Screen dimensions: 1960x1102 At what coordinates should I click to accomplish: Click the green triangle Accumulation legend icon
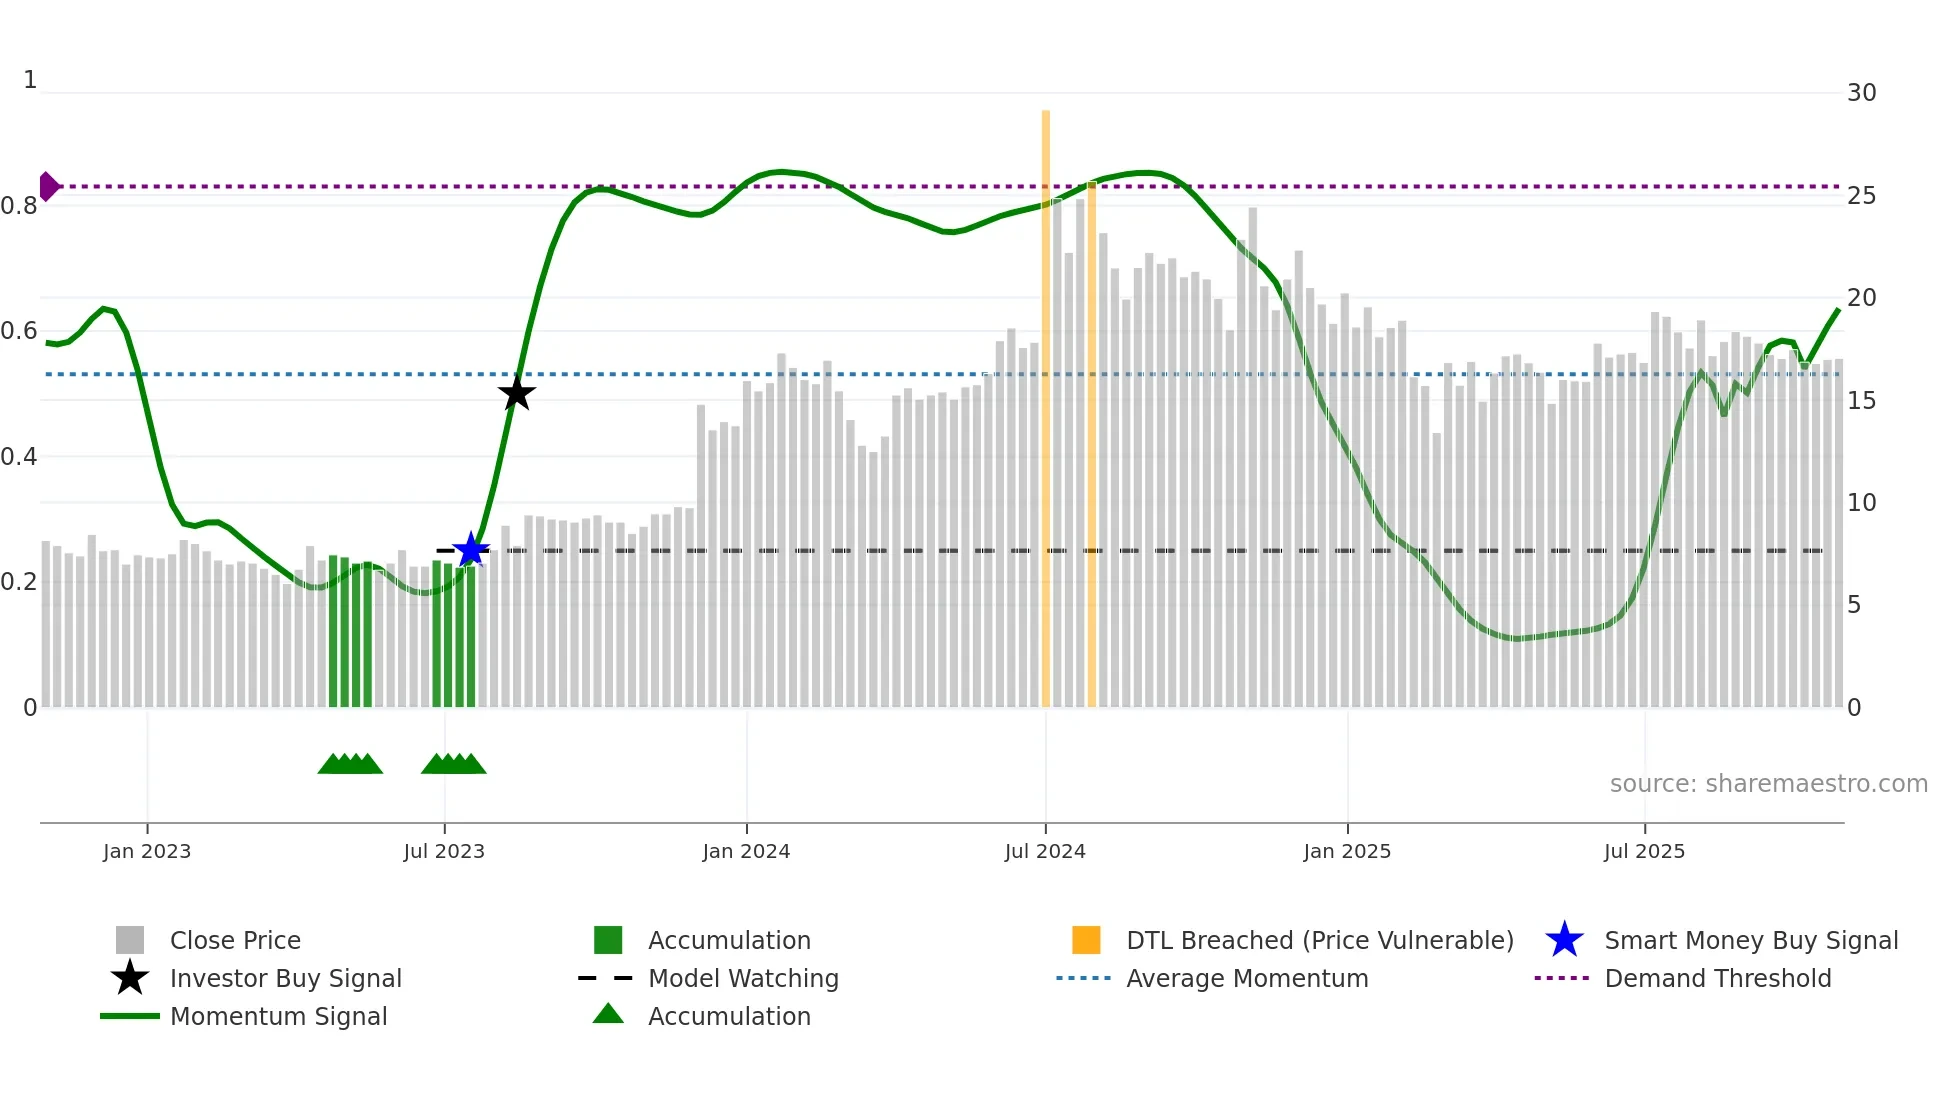tap(608, 1014)
